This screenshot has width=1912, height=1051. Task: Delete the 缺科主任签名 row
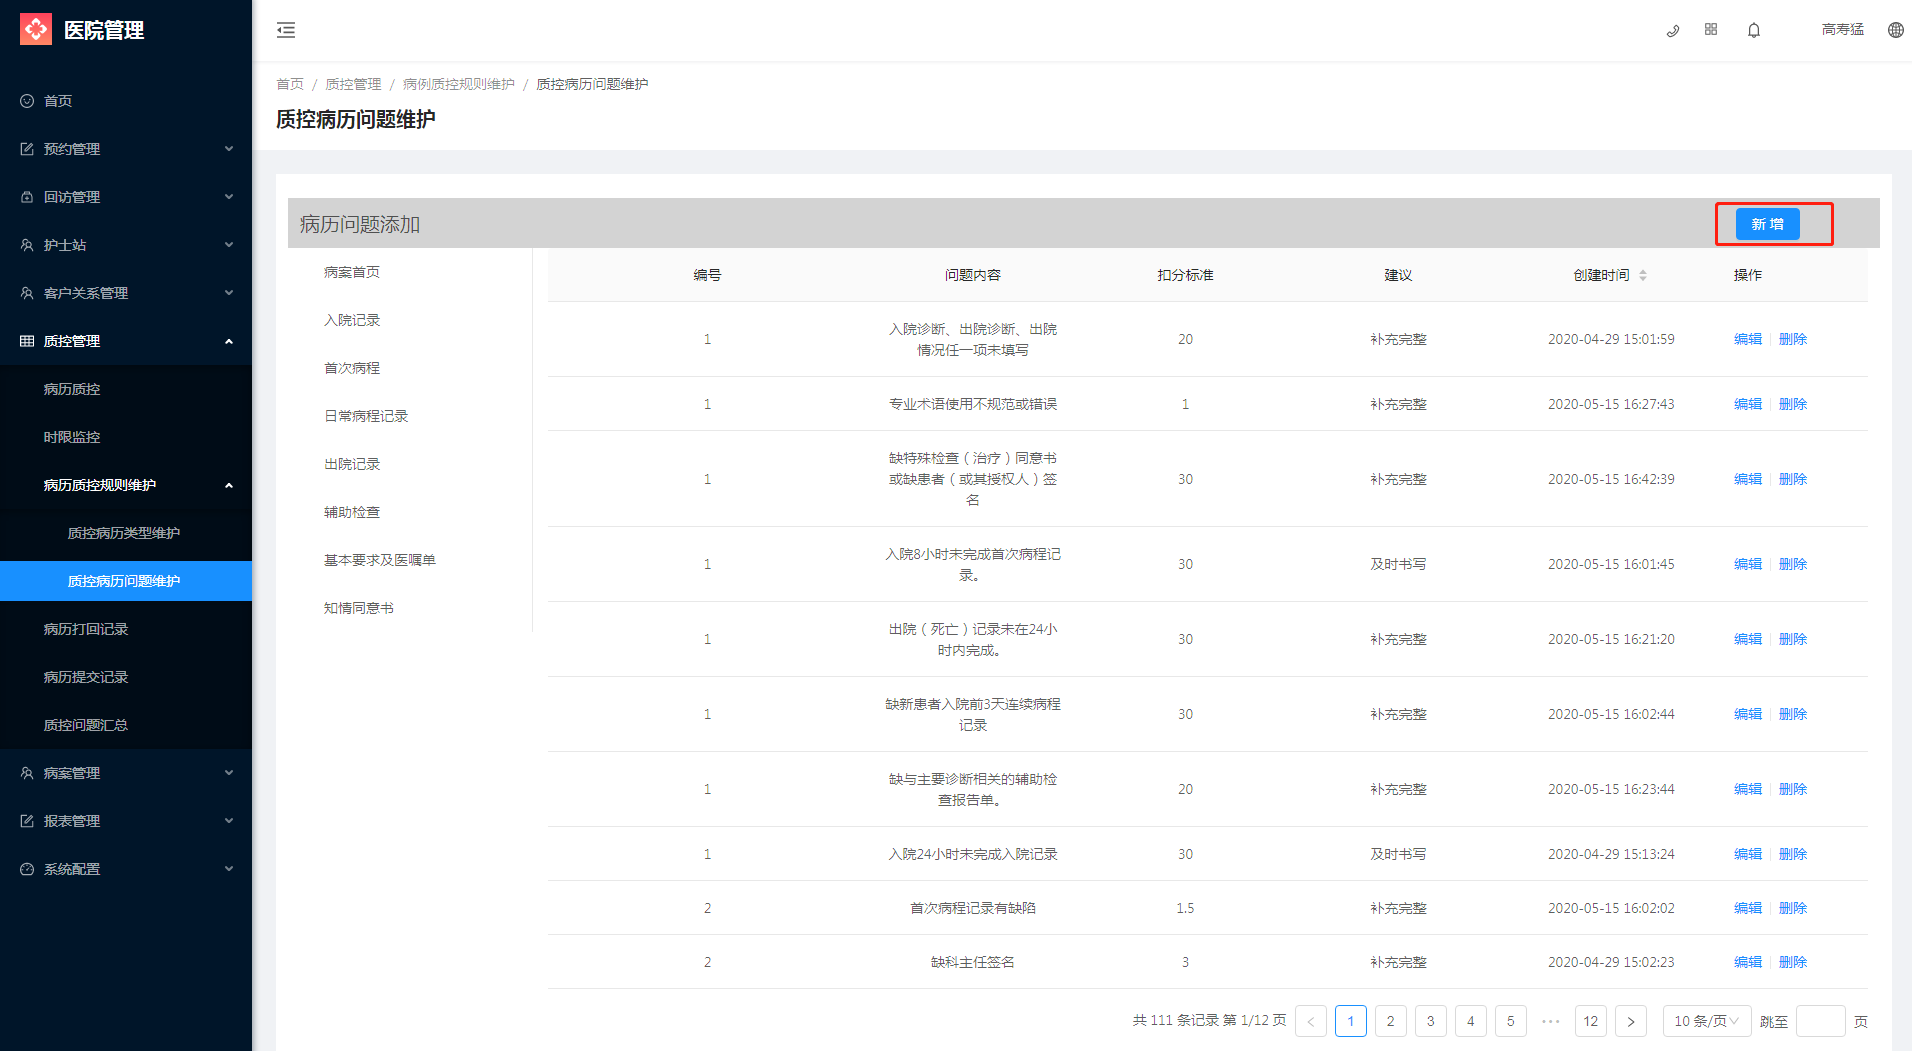pos(1793,962)
